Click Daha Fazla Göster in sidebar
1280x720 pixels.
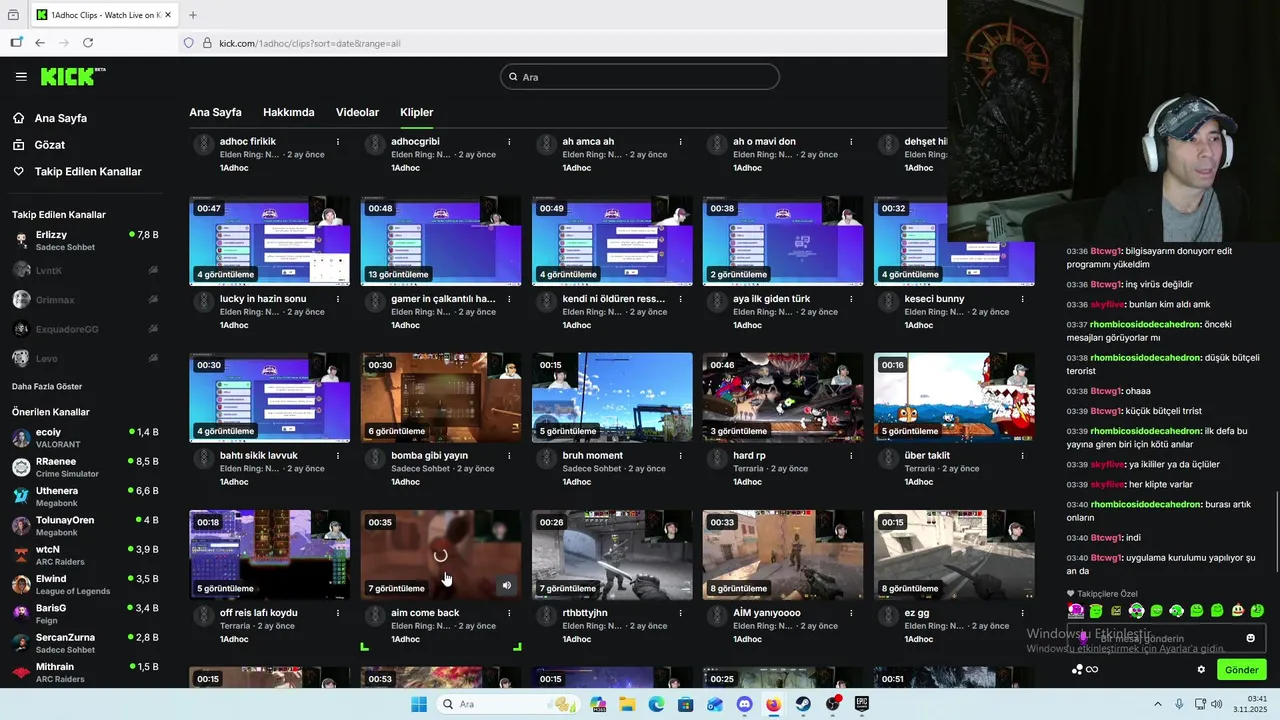point(47,387)
